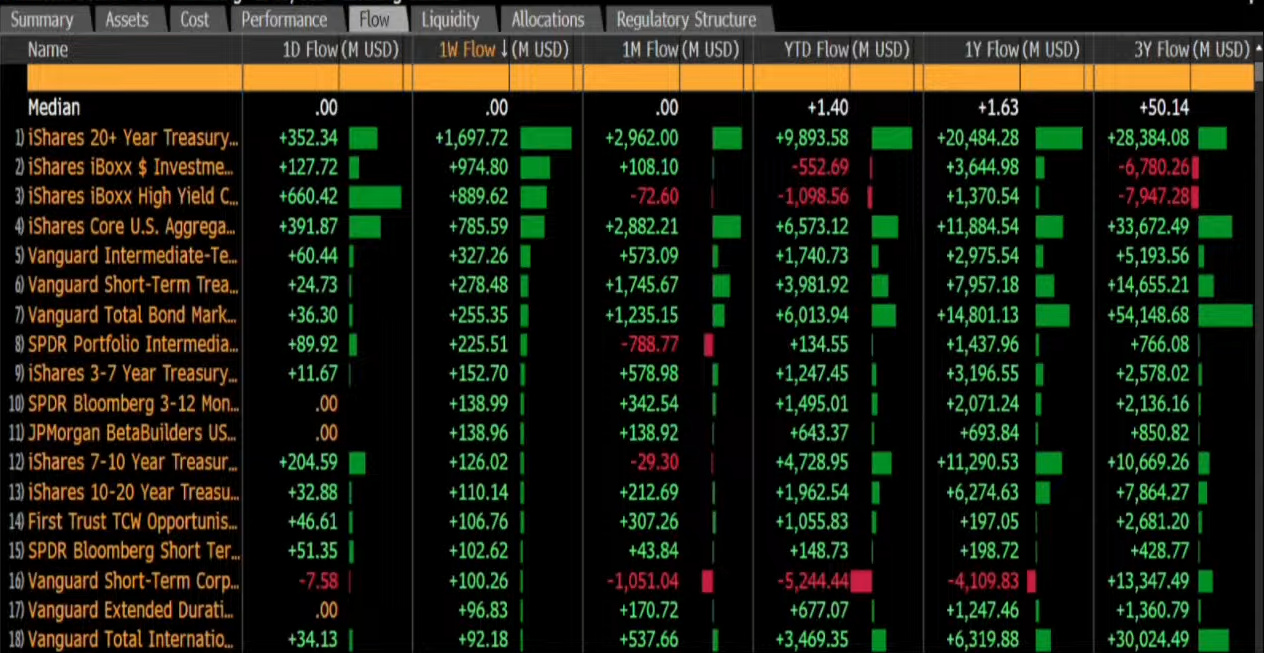Click the +30,024.49 3Y flow value
The width and height of the screenshot is (1264, 653).
click(1147, 640)
